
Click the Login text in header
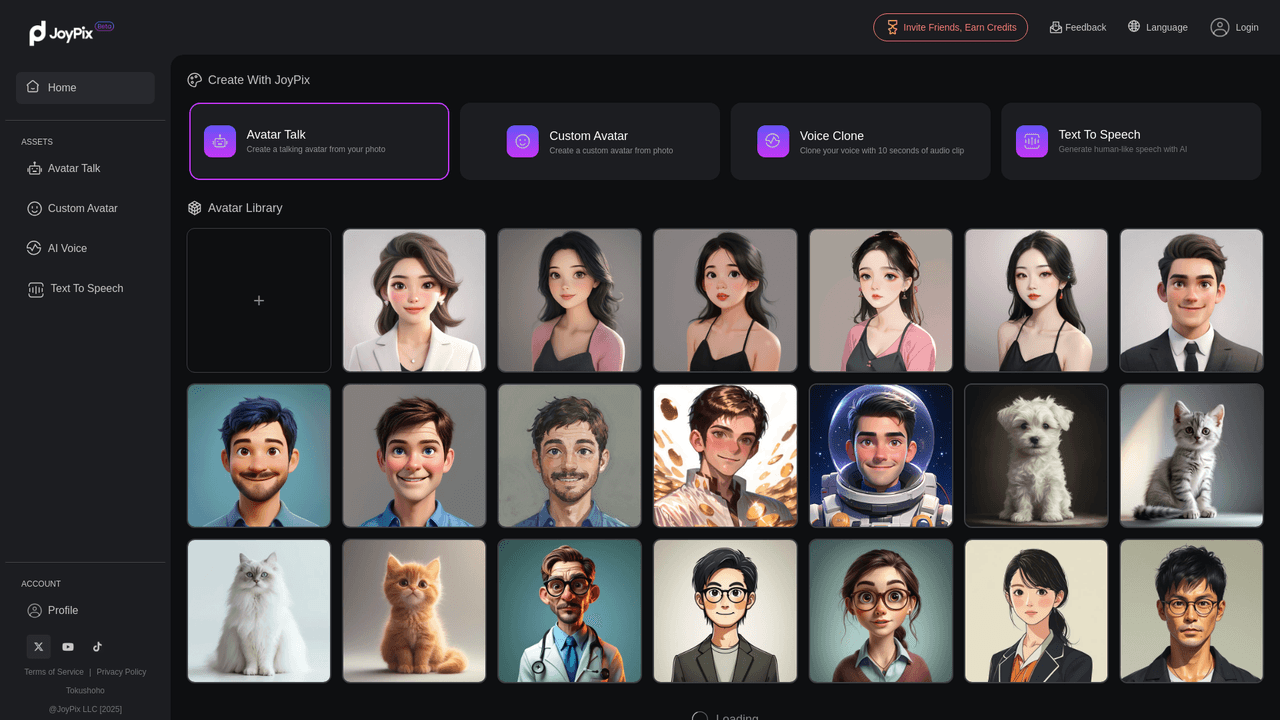click(x=1247, y=27)
